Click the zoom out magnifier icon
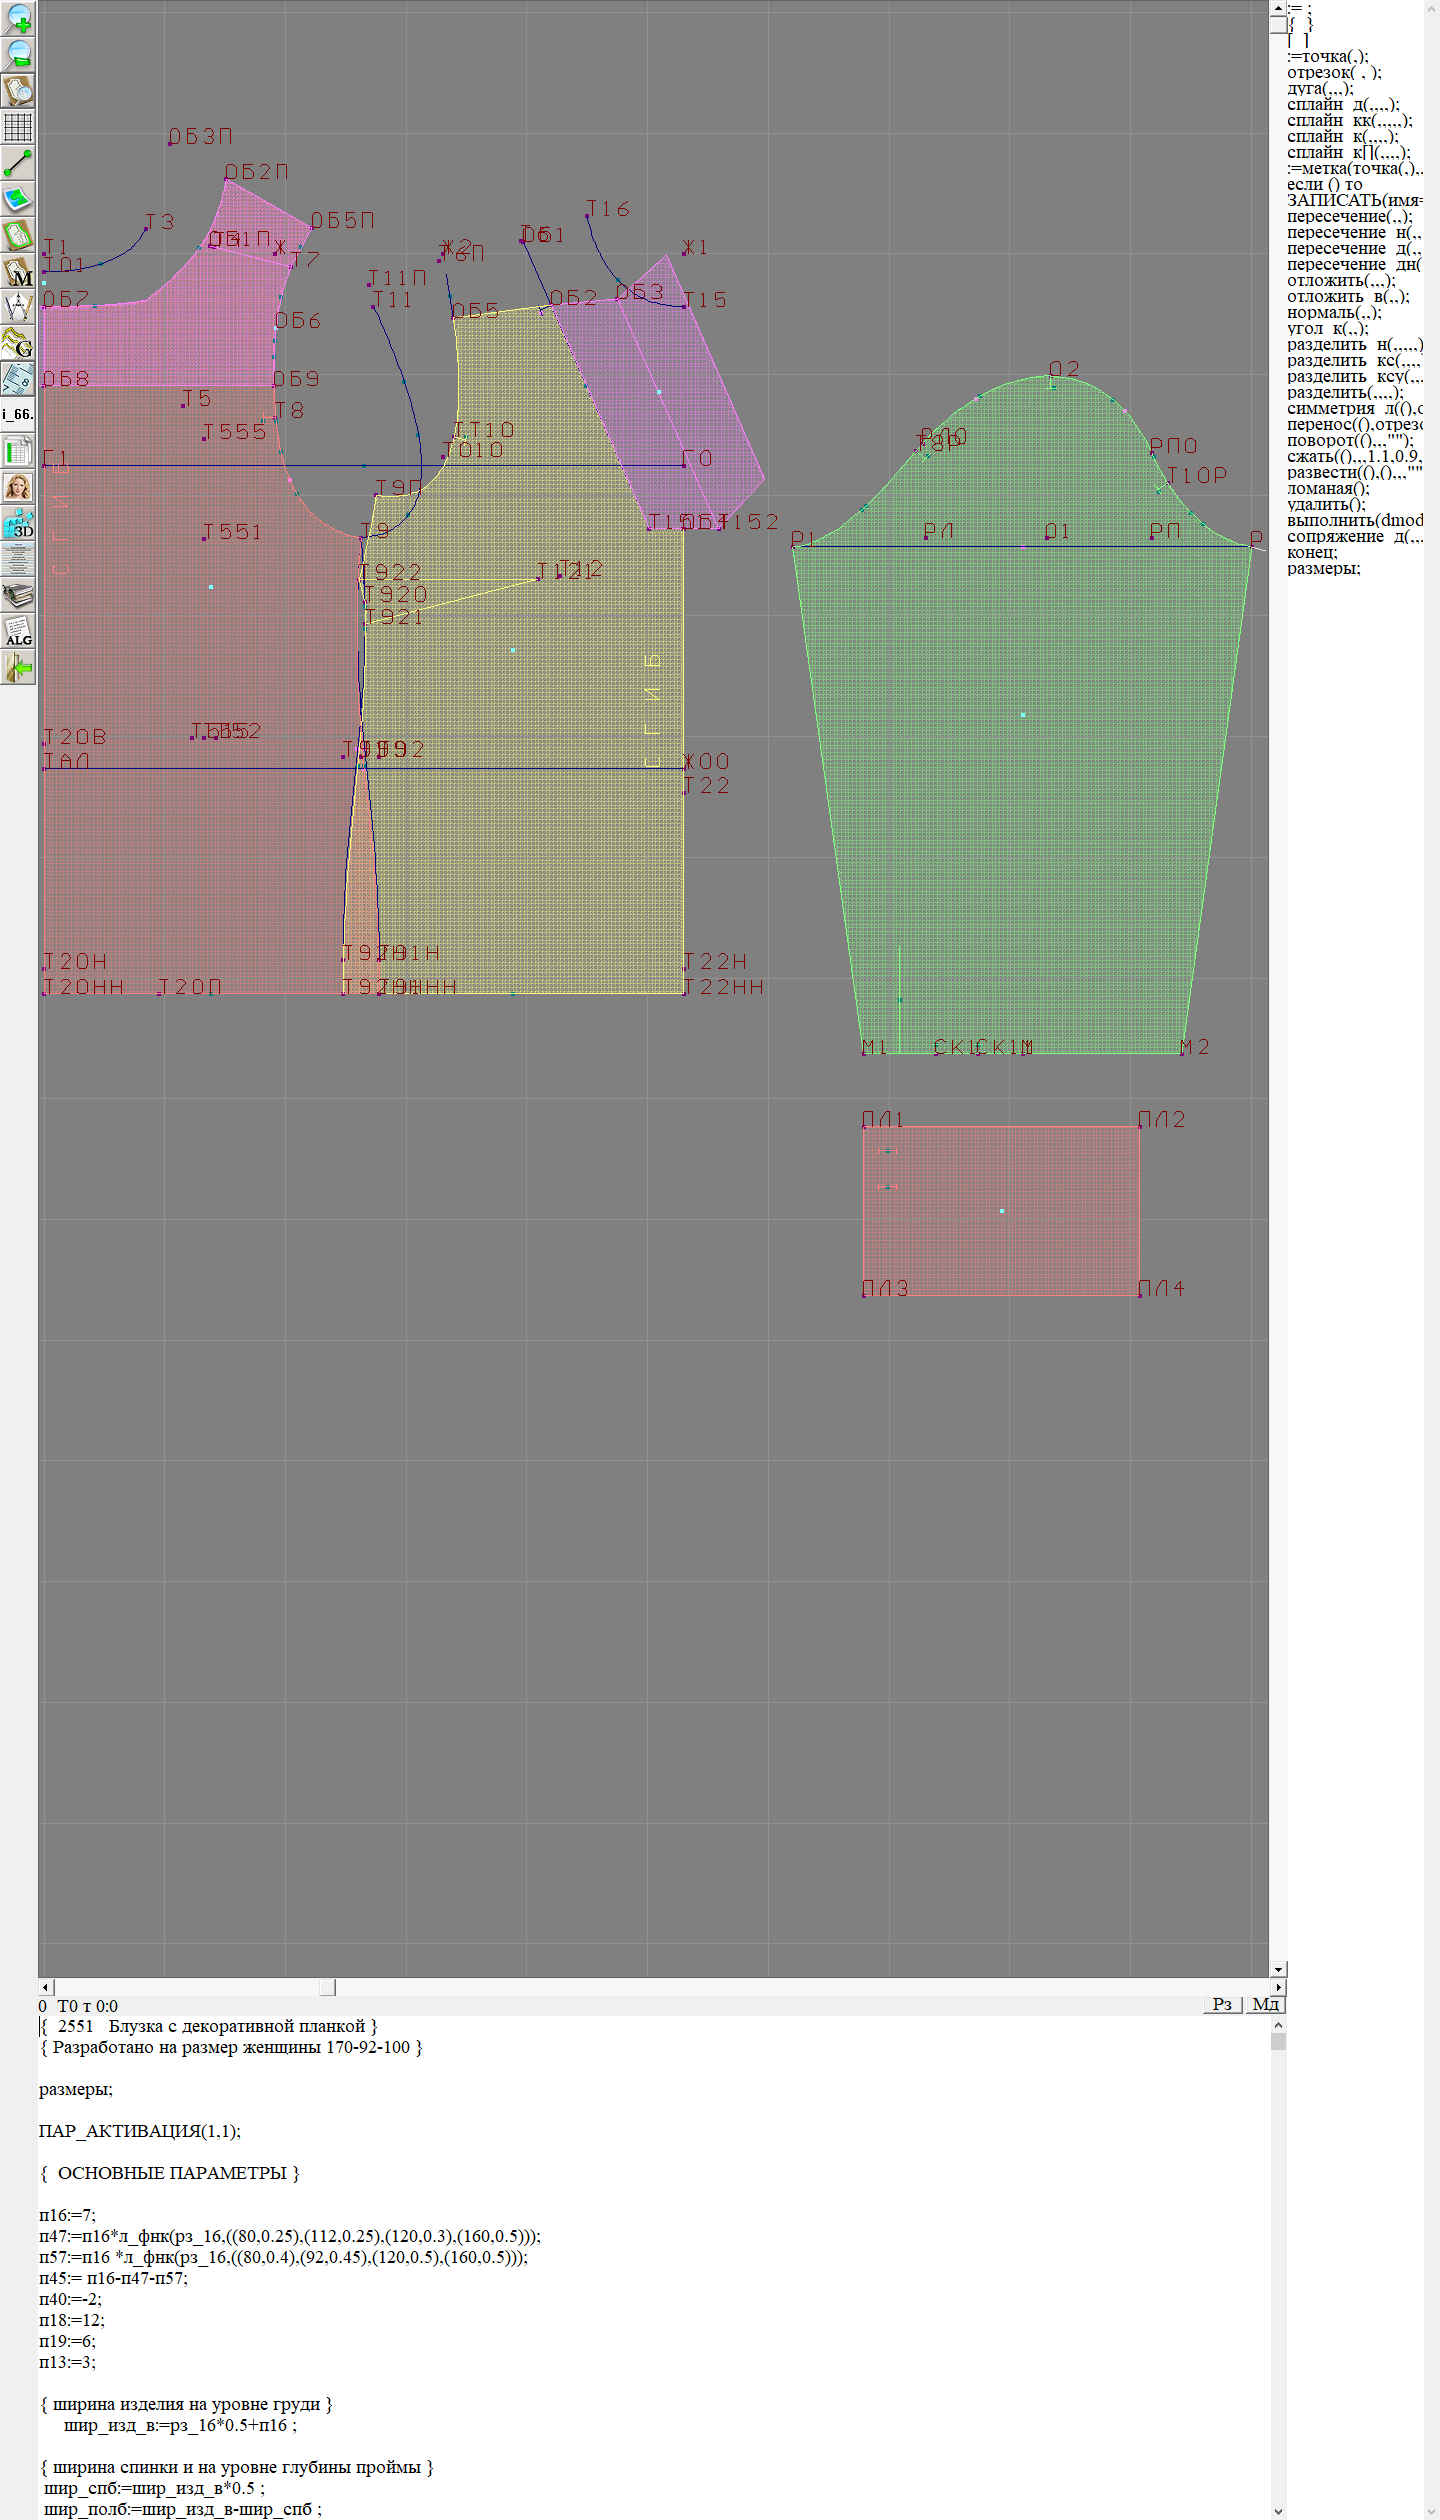Image resolution: width=1440 pixels, height=2520 pixels. [18, 54]
